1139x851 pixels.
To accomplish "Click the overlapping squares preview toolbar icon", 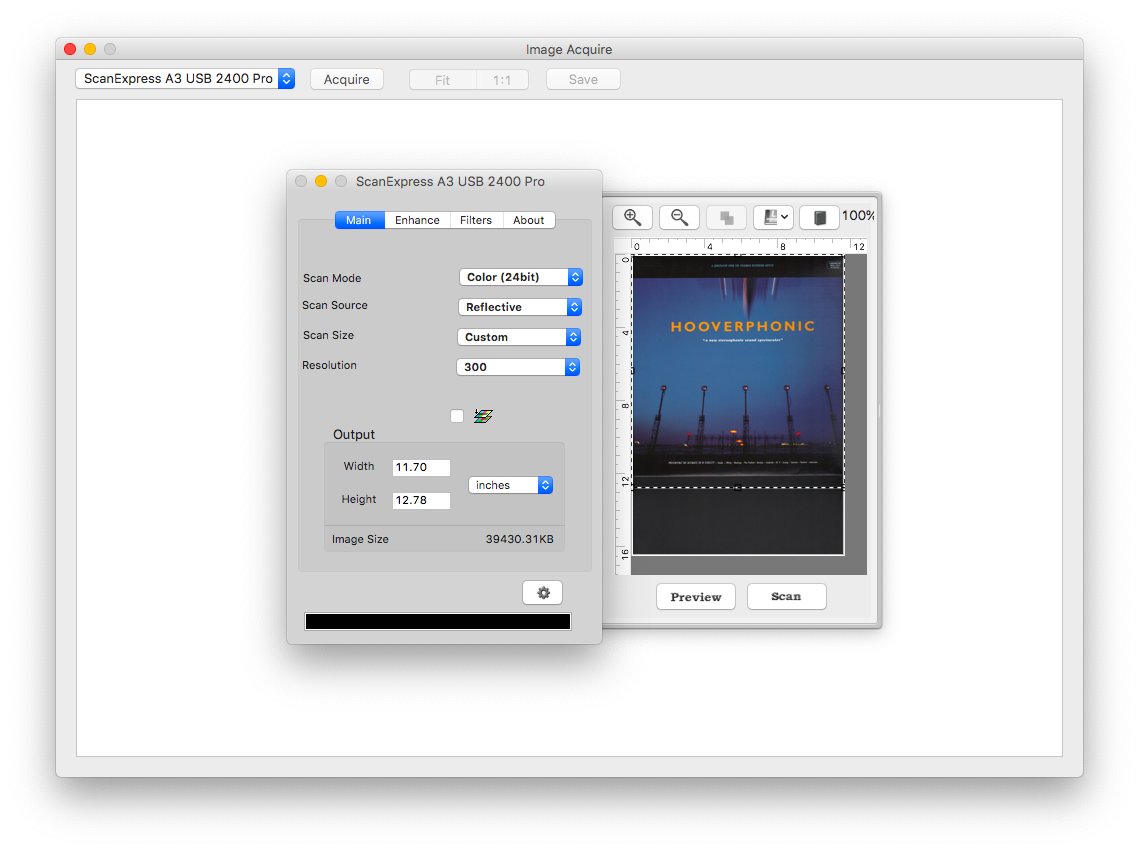I will (x=726, y=217).
